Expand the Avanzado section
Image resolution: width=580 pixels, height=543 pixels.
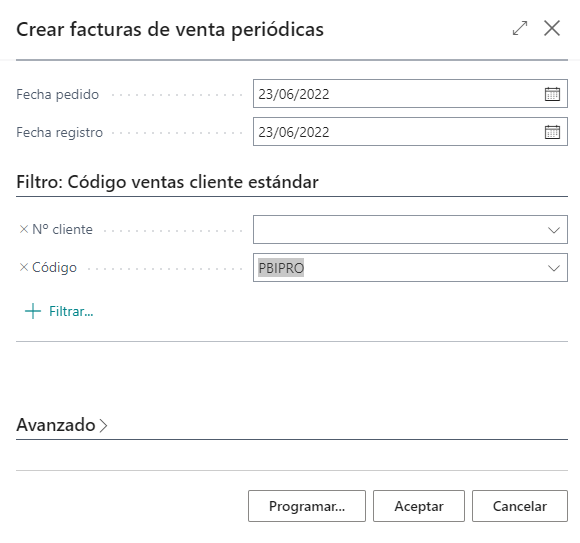tap(62, 425)
